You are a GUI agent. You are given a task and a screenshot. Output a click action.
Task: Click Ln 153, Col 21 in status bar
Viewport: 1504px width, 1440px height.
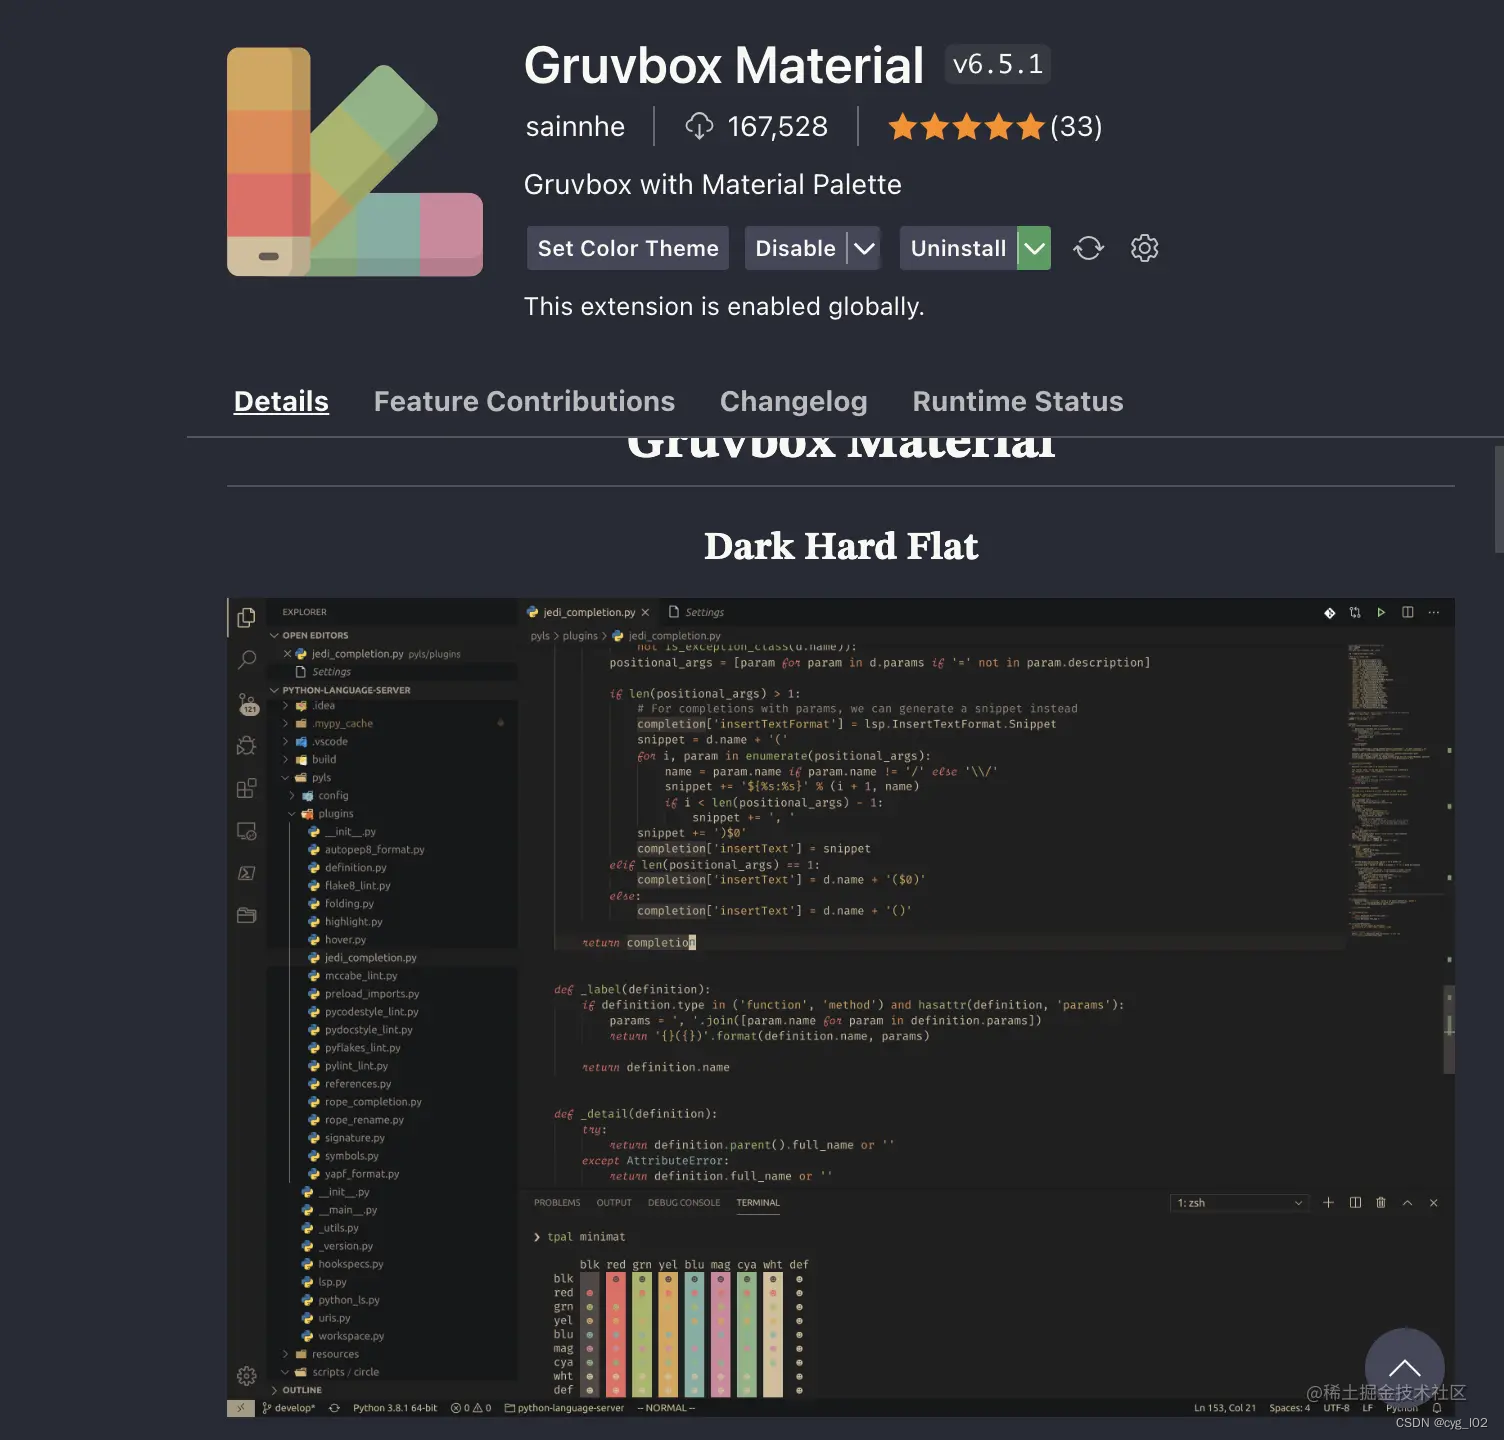1225,1408
